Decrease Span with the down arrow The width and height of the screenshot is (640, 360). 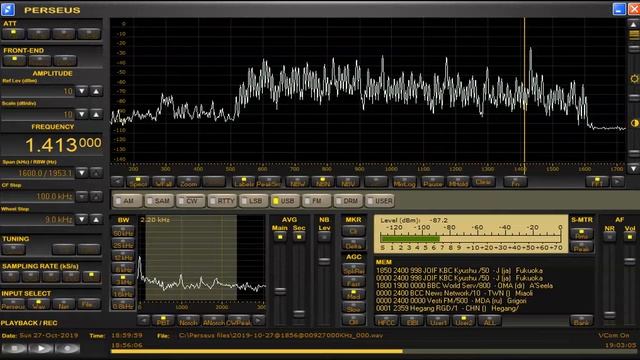82,173
